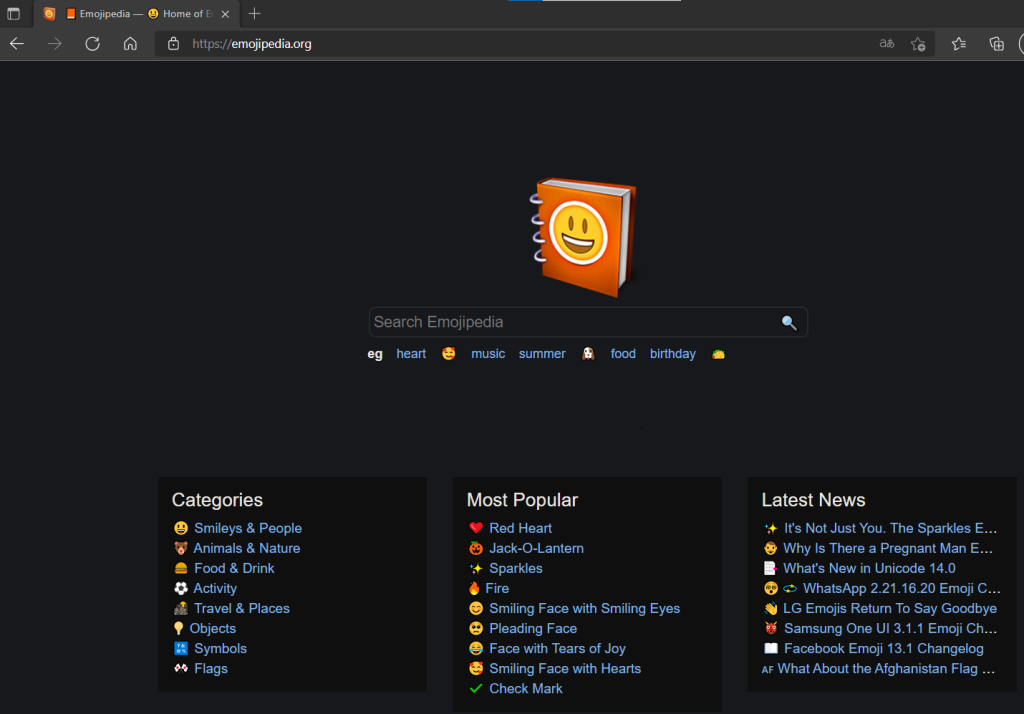Read the Pregnant Man news article
The image size is (1024, 714).
(888, 548)
